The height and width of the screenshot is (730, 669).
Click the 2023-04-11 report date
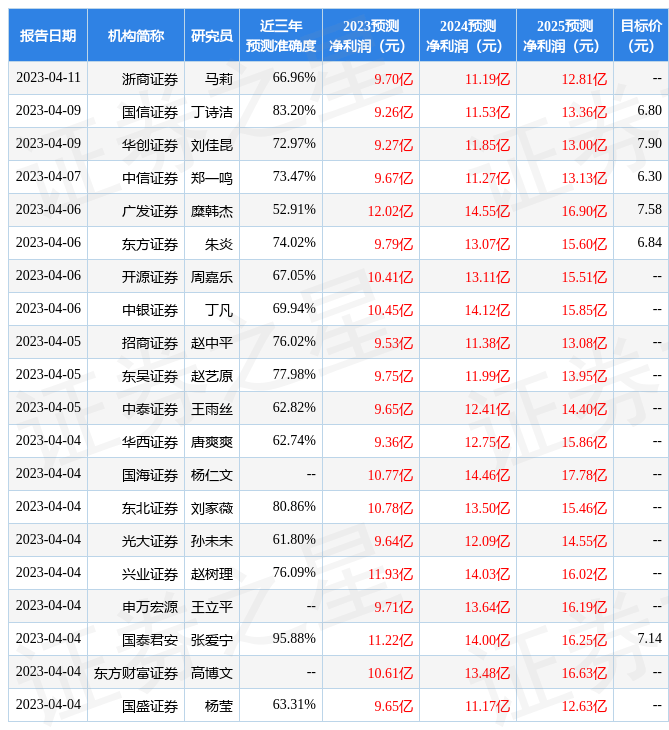coord(48,77)
